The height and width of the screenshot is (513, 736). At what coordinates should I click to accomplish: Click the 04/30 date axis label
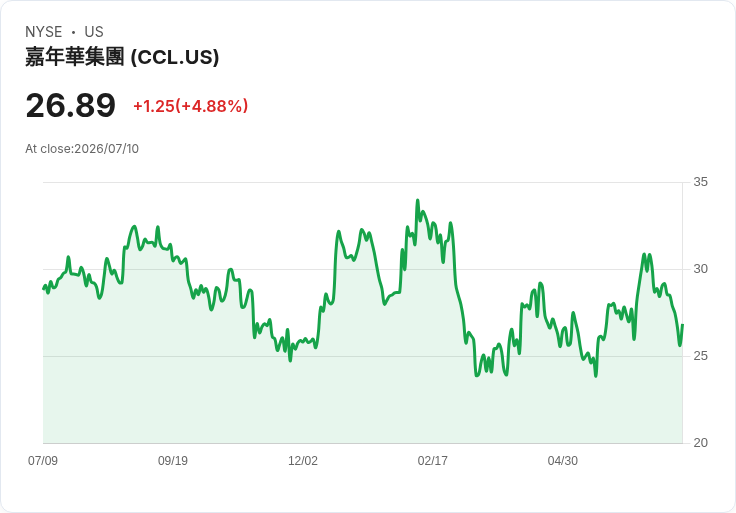click(562, 461)
